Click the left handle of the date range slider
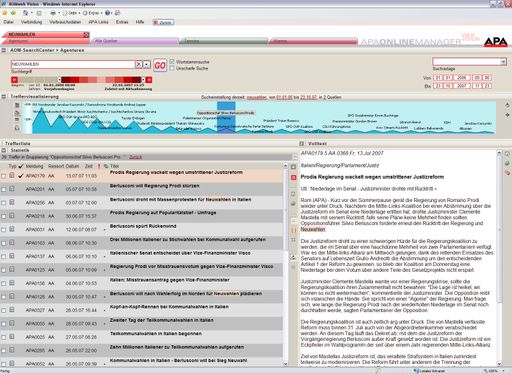 pos(59,80)
